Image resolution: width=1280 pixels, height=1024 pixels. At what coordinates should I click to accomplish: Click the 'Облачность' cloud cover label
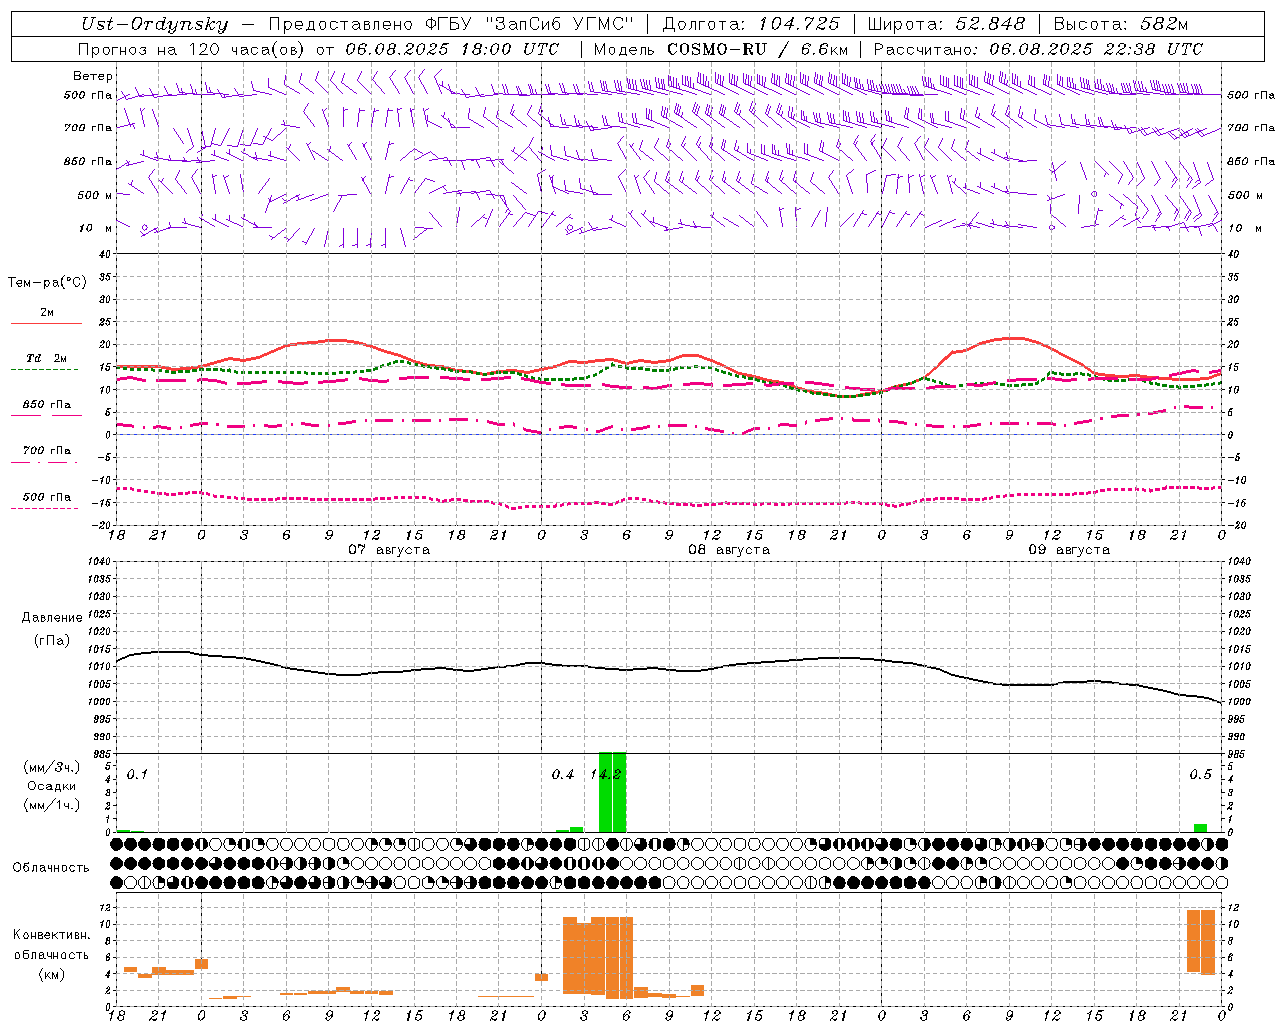tap(51, 867)
